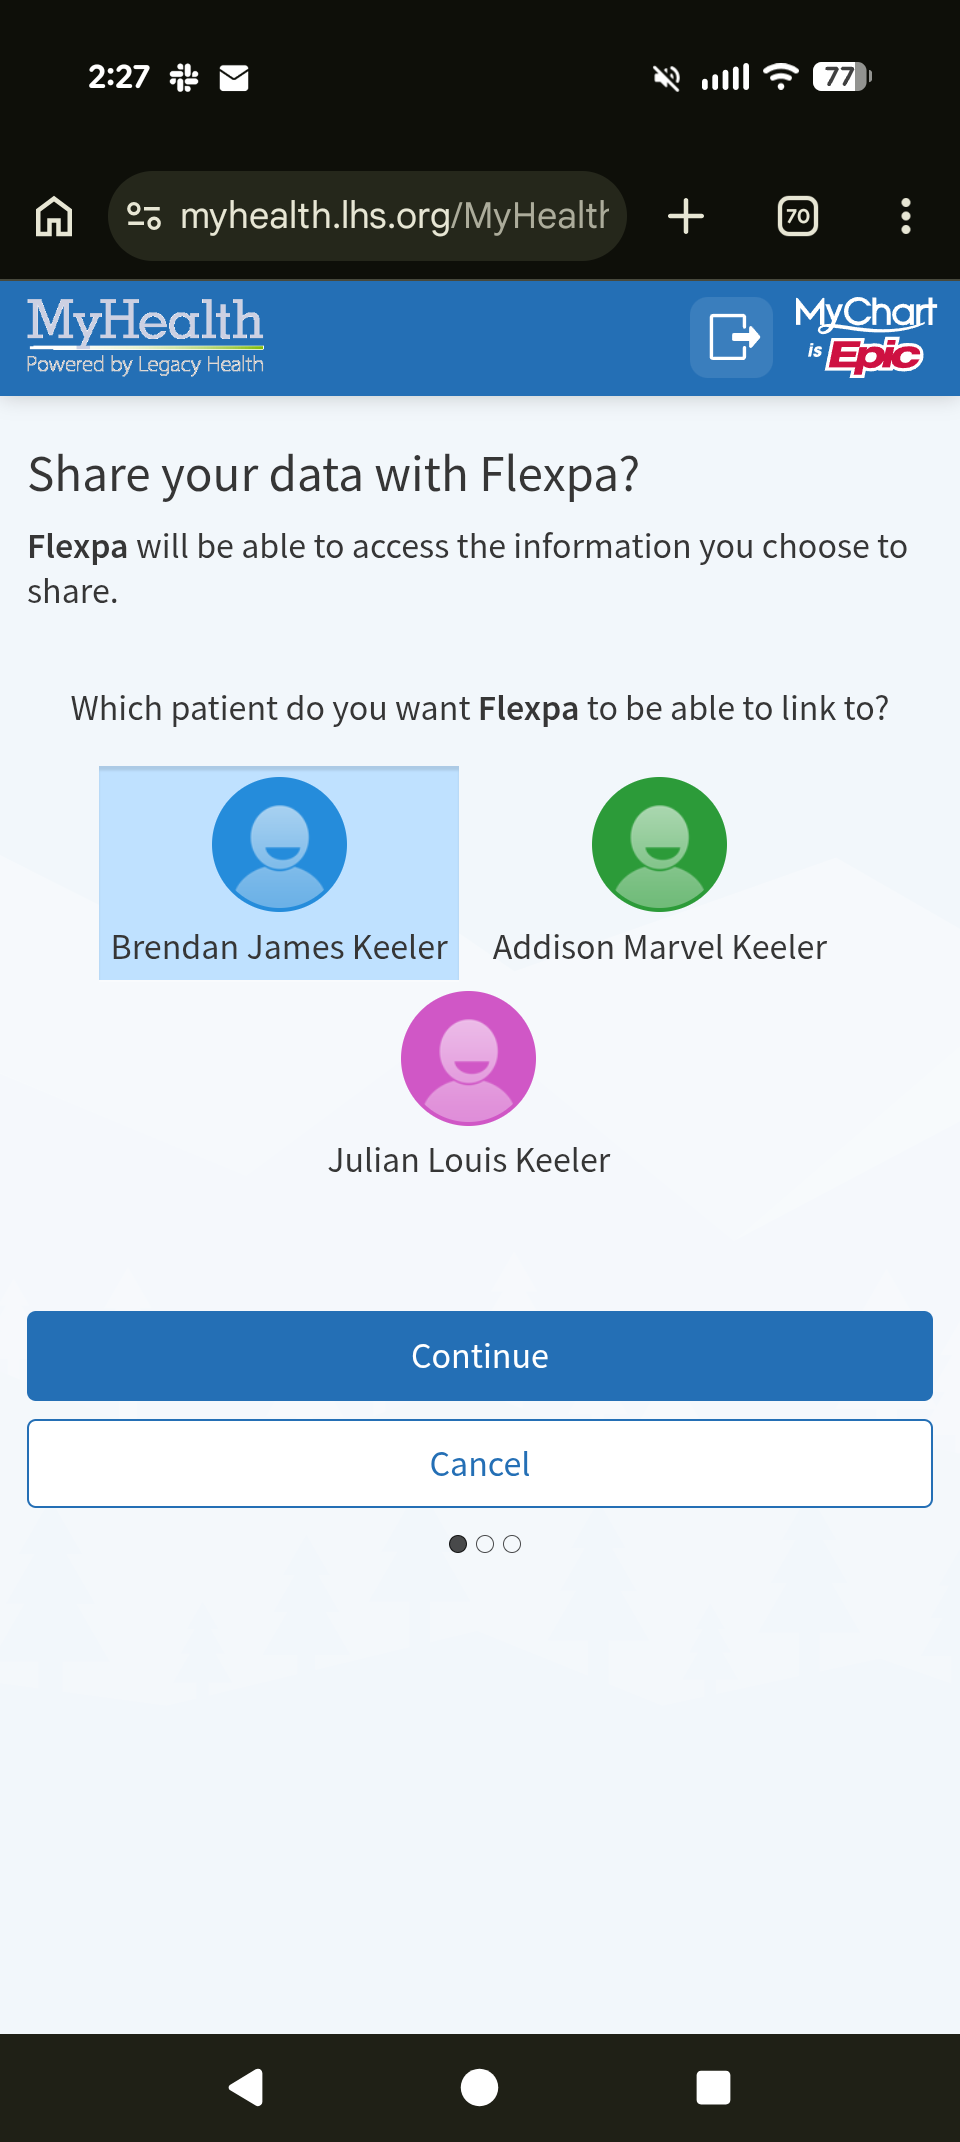Select Addison Marvel Keeler green avatar
The width and height of the screenshot is (960, 2142).
[x=659, y=844]
